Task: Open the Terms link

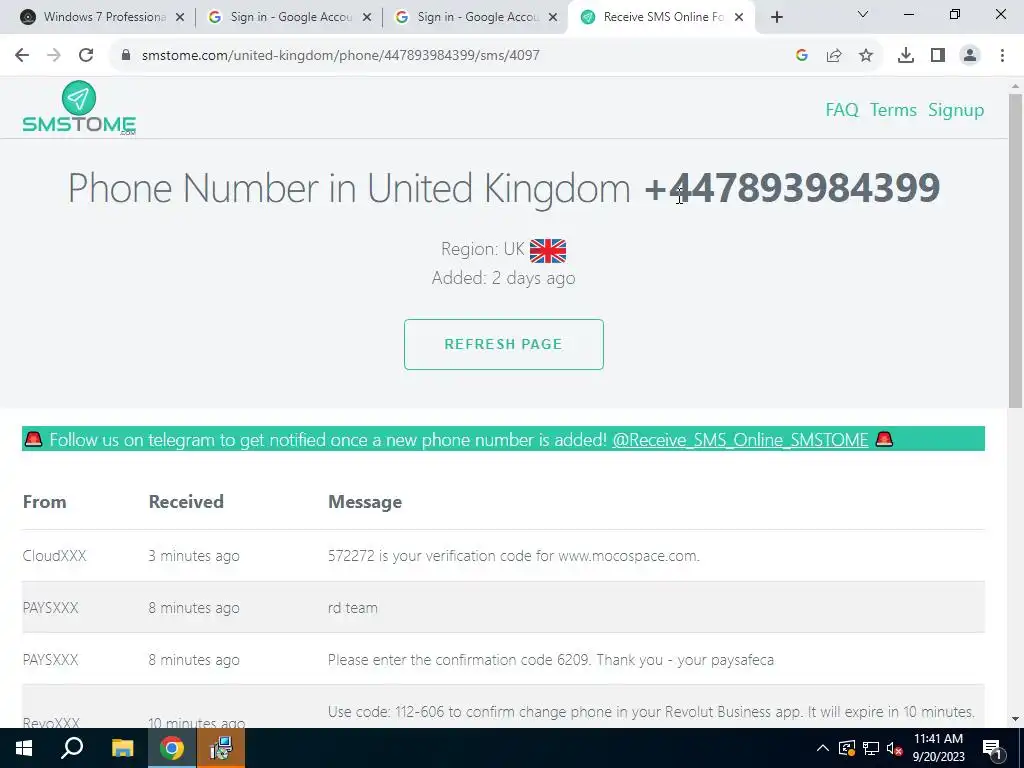Action: [x=893, y=110]
